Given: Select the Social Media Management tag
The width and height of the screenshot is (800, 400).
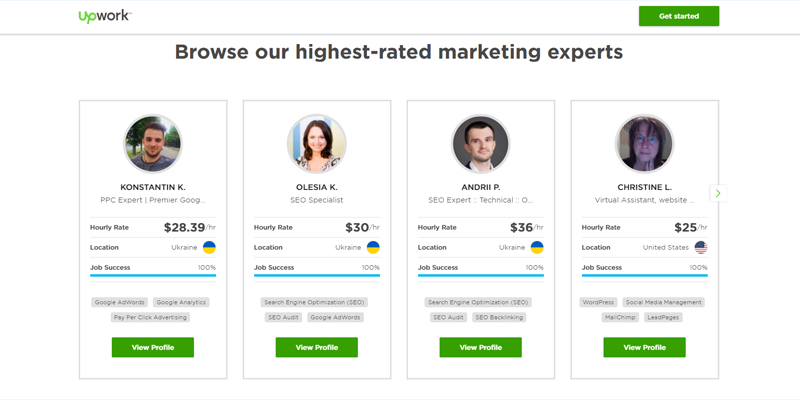Looking at the screenshot, I should [661, 302].
